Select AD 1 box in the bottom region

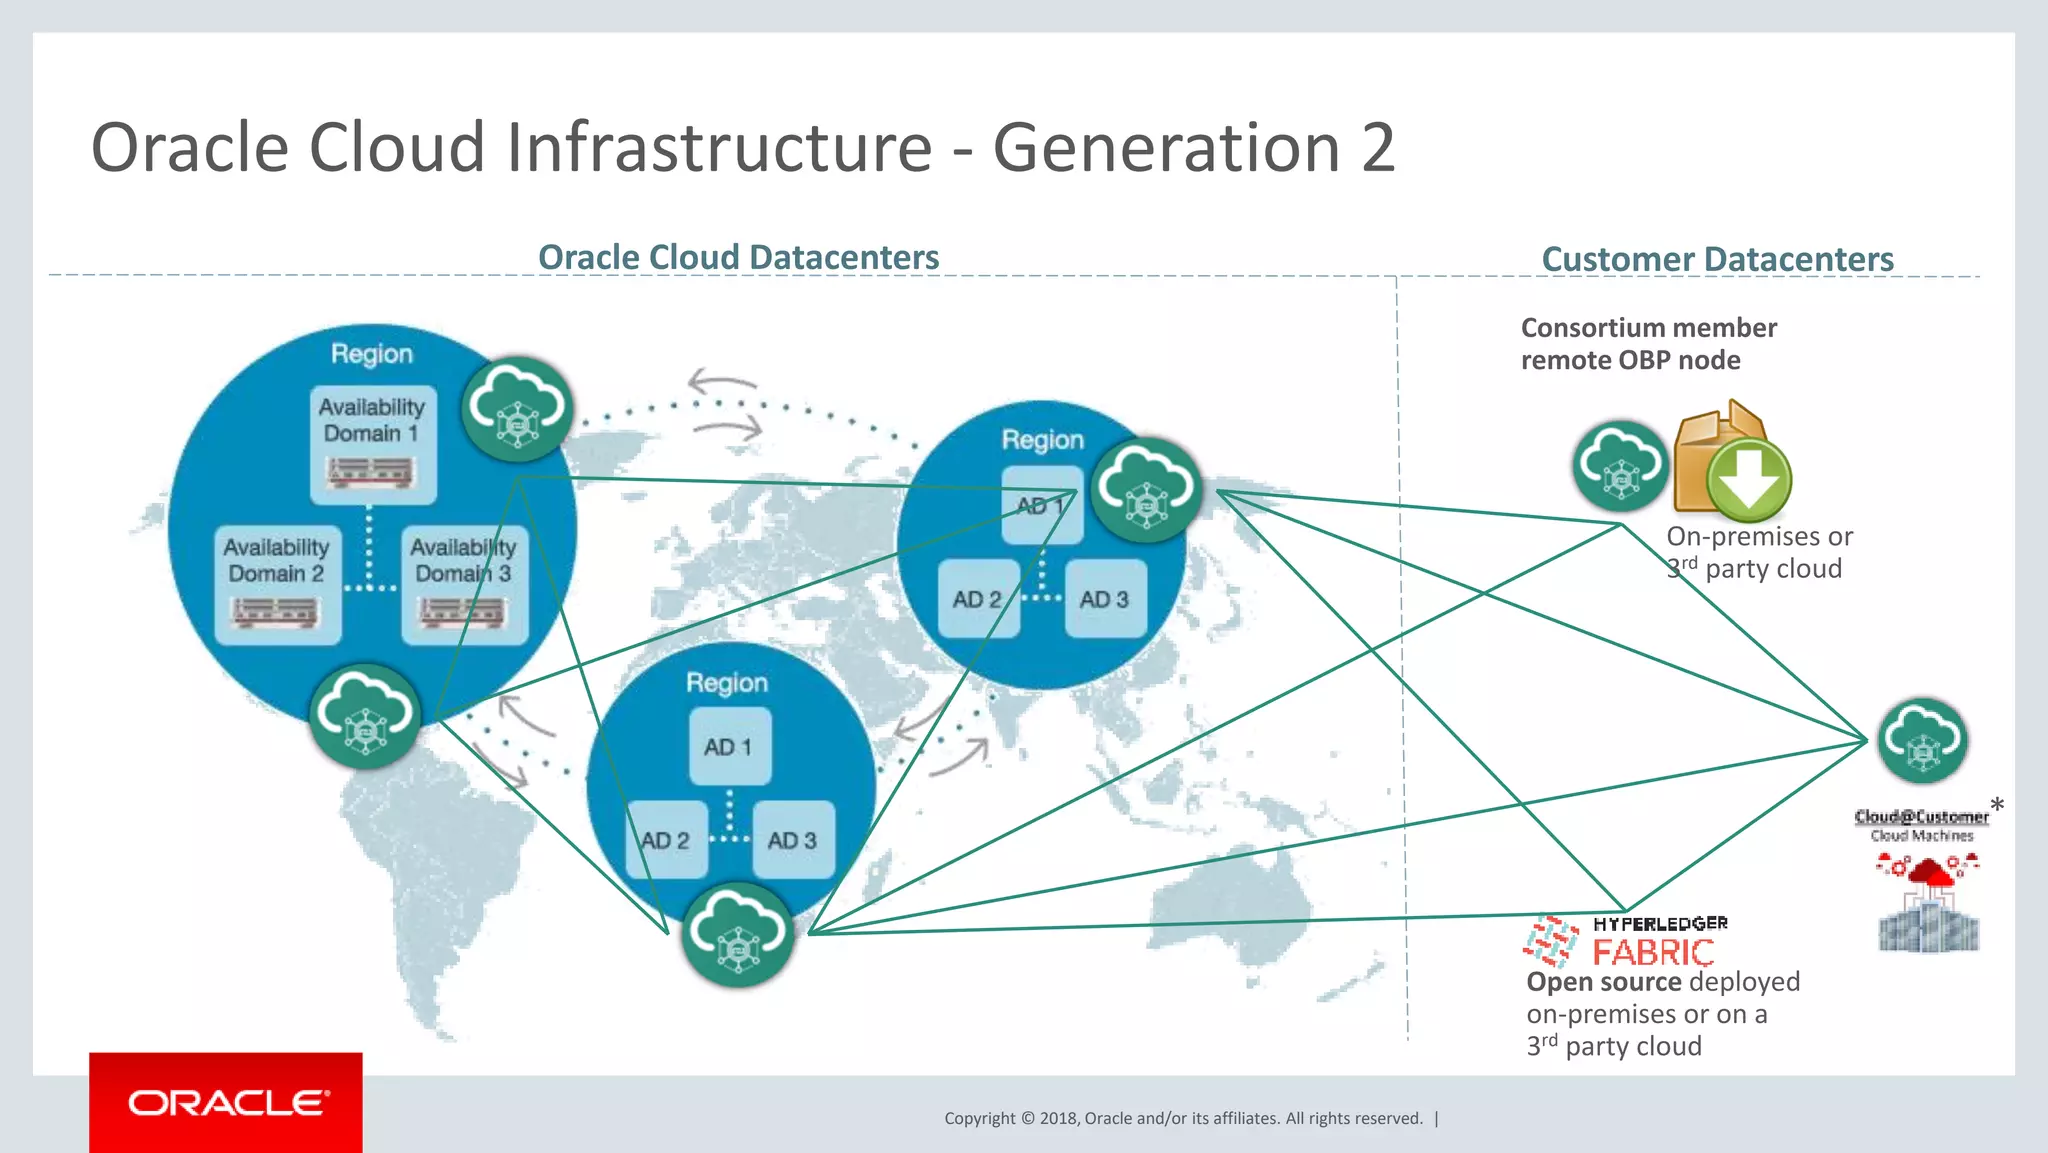click(x=730, y=746)
